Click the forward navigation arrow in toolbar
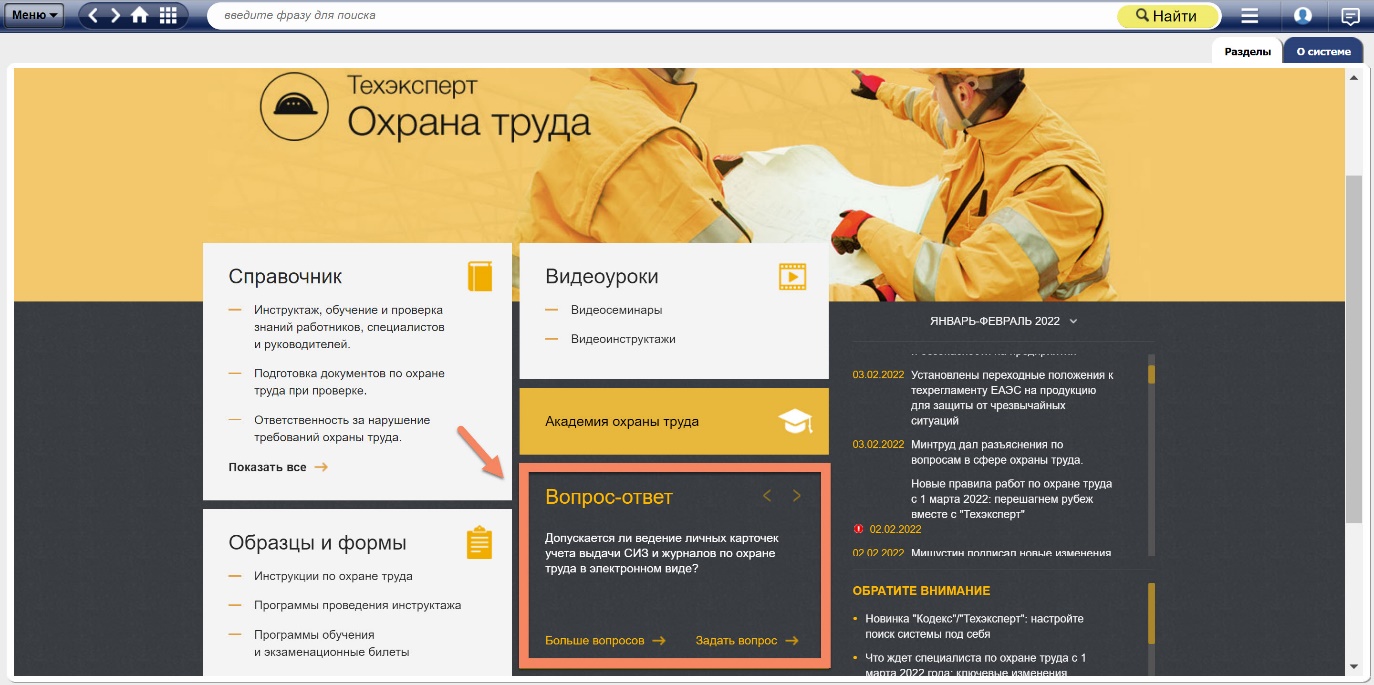The image size is (1374, 685). coord(116,15)
